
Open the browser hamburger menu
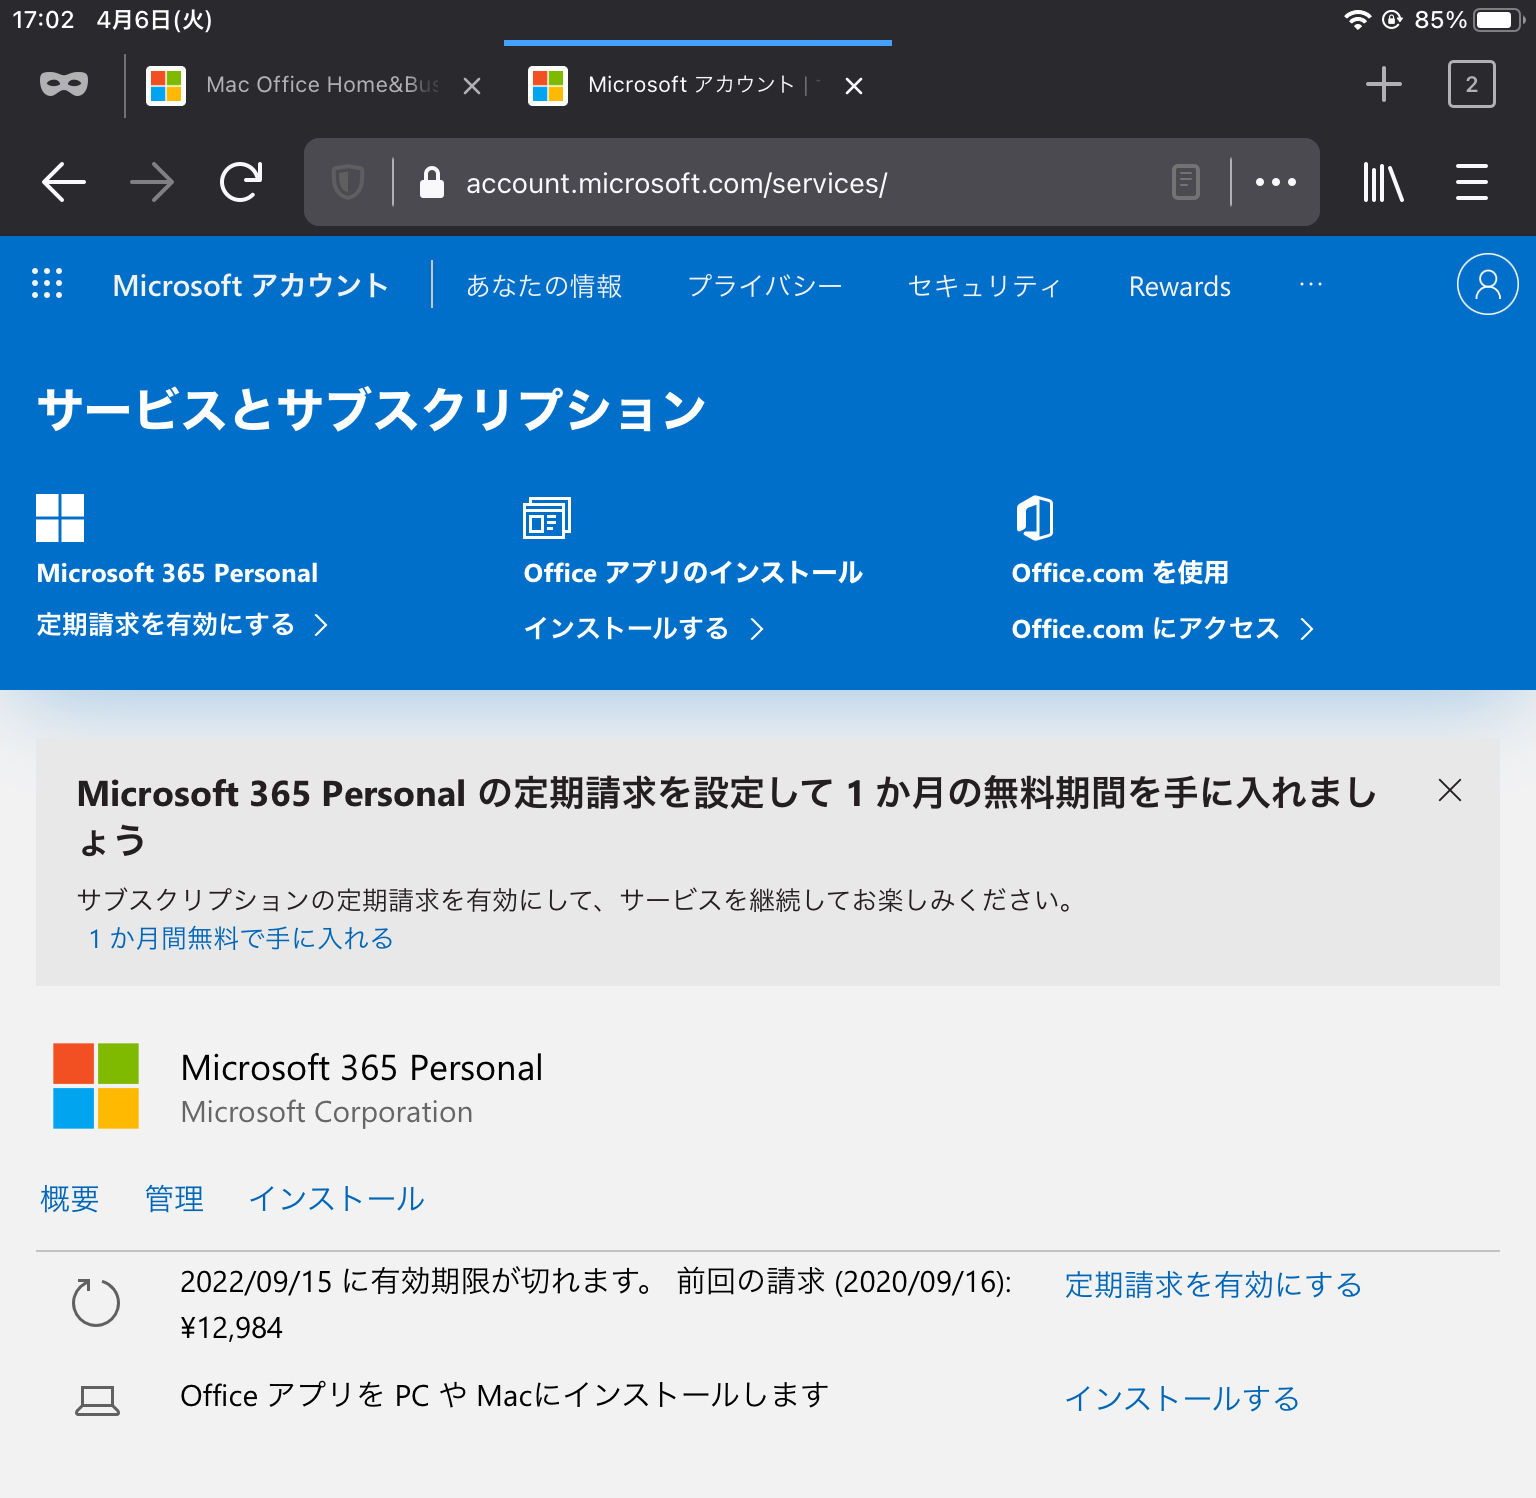coord(1472,182)
